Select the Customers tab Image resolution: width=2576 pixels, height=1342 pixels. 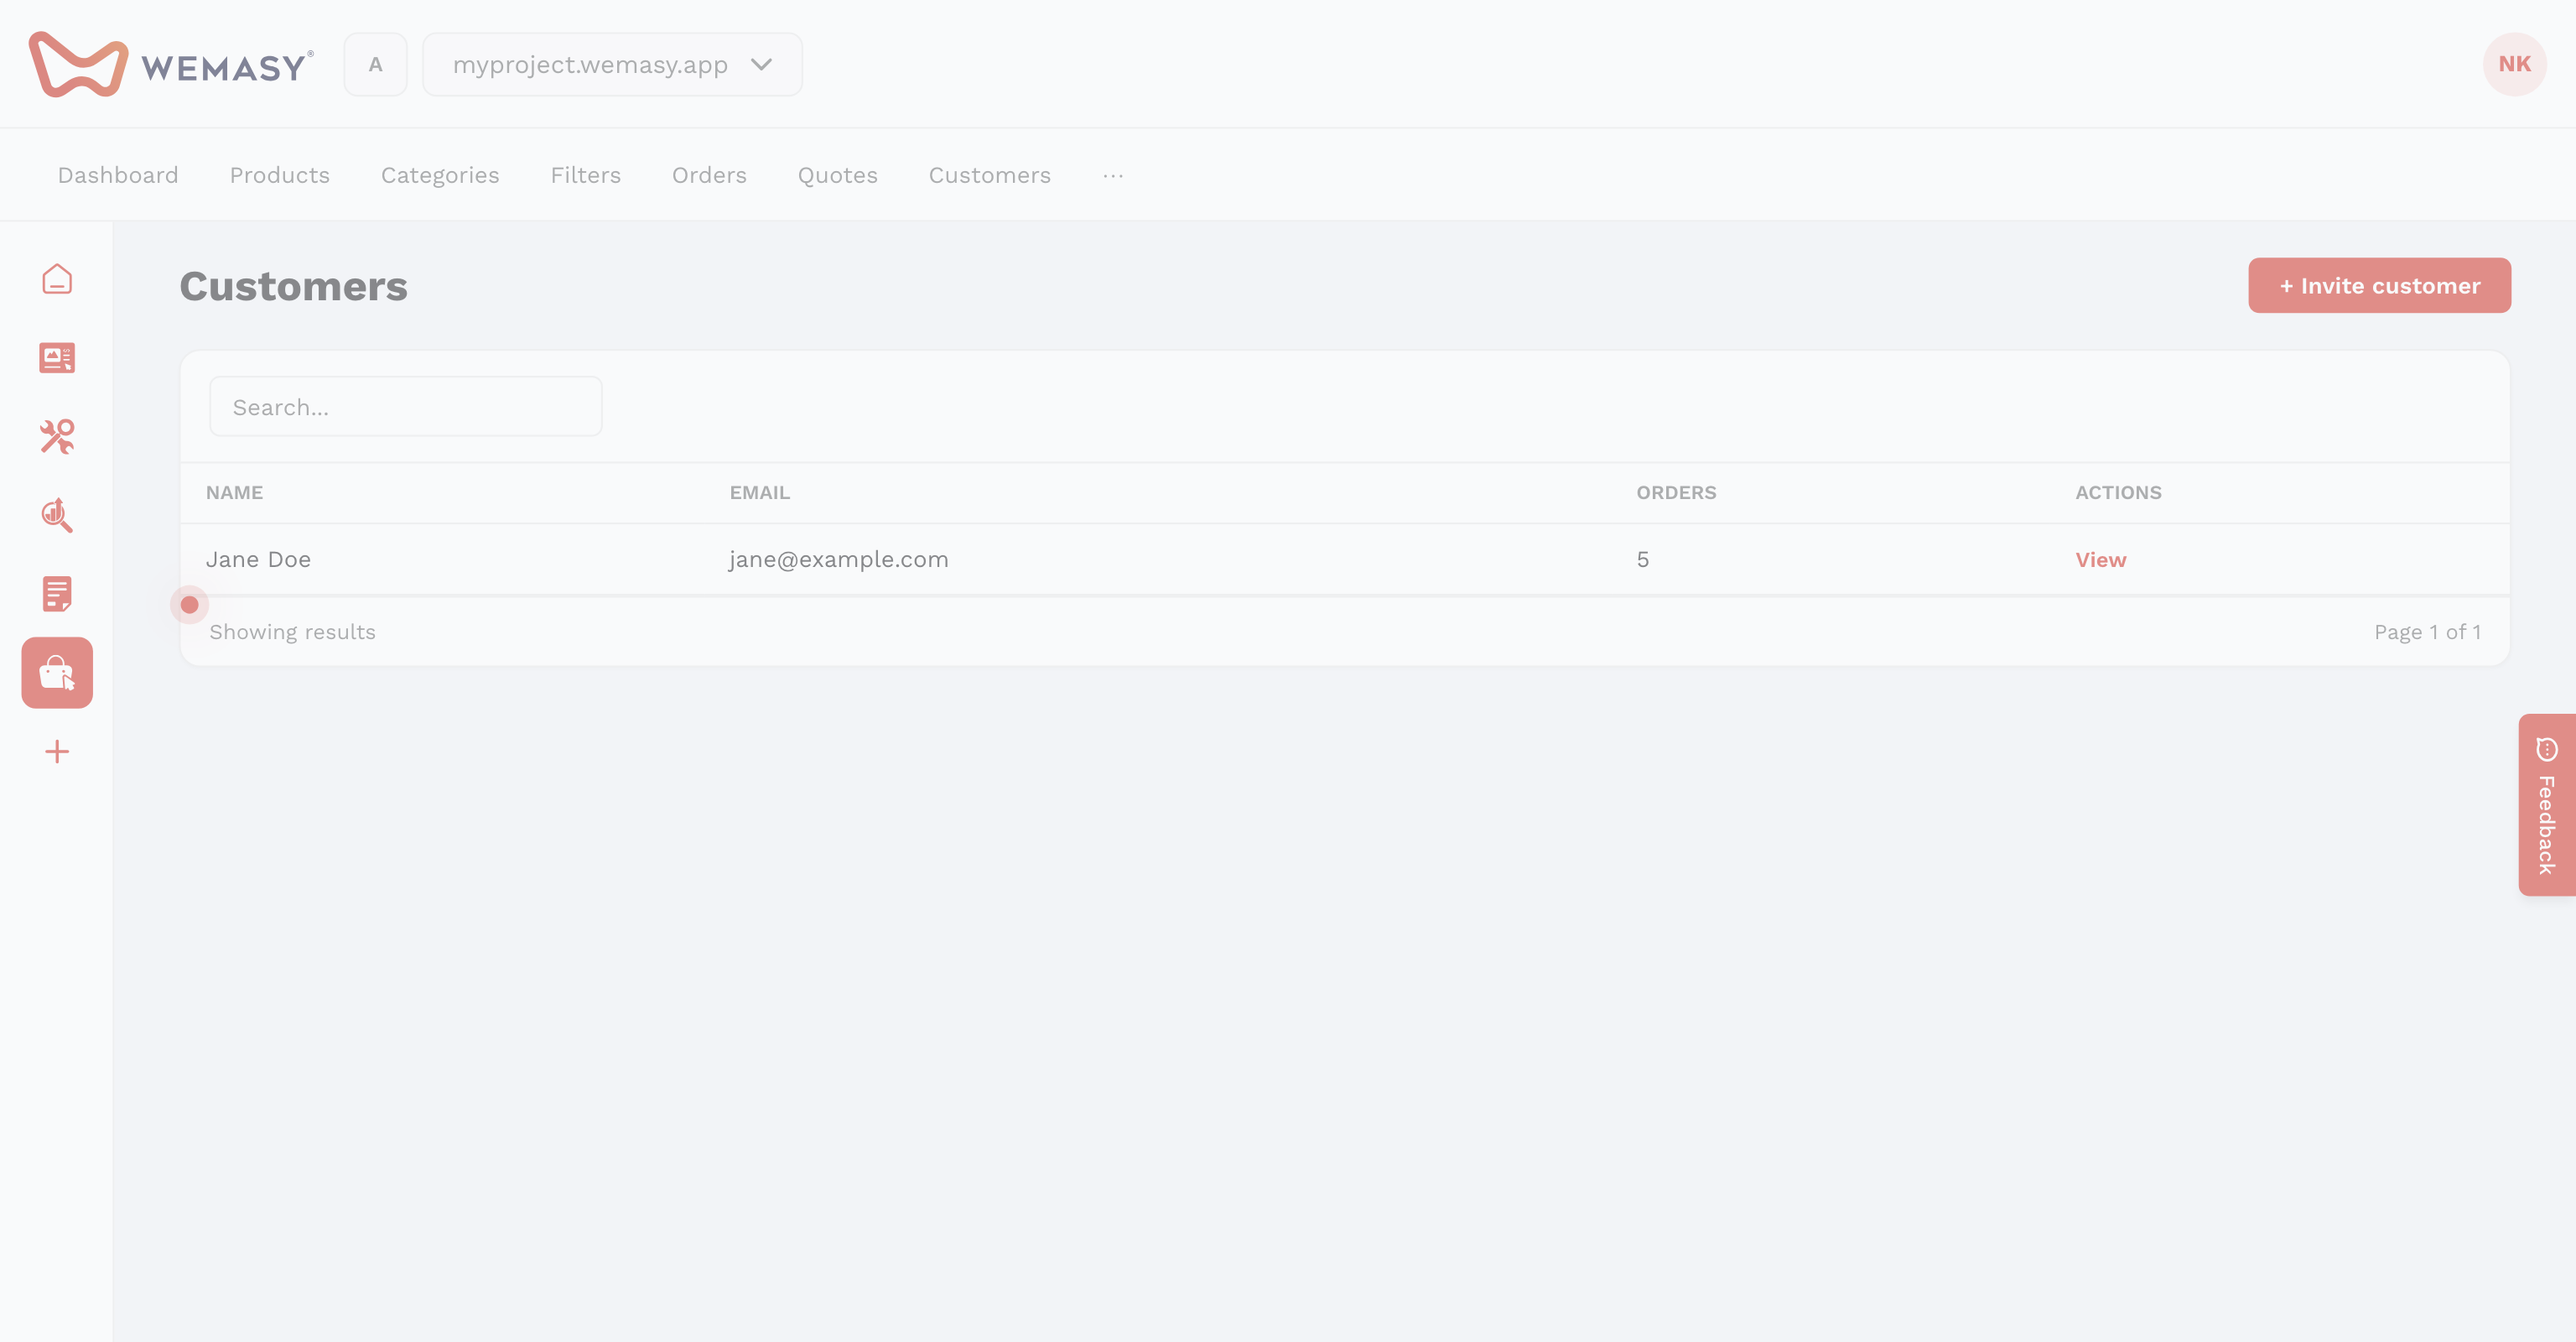[x=990, y=175]
